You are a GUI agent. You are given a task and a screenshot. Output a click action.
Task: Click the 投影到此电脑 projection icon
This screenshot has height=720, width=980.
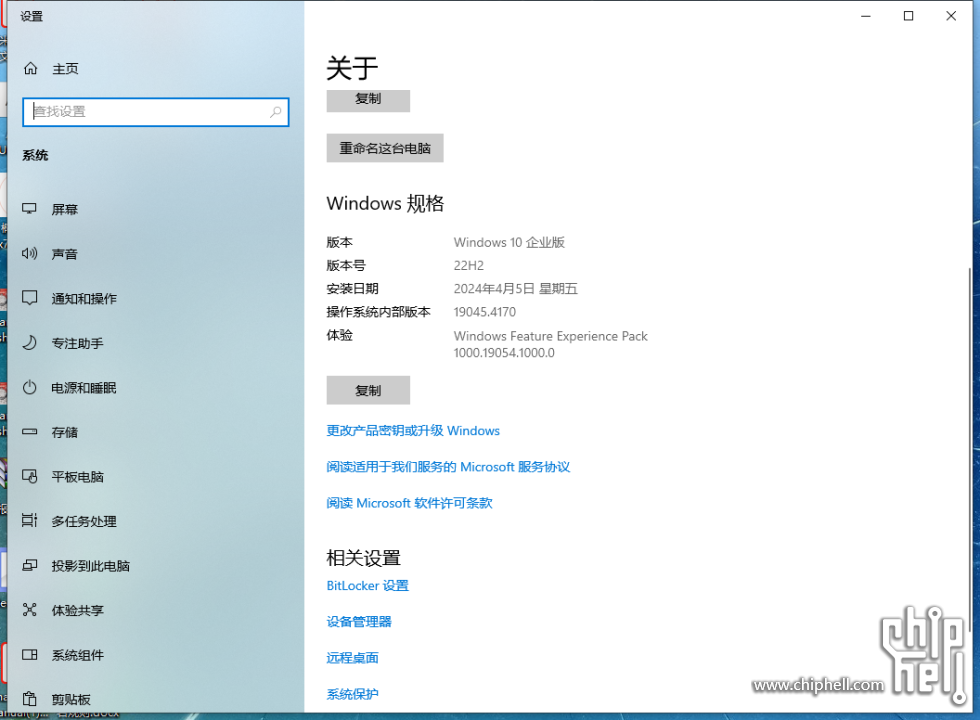29,566
